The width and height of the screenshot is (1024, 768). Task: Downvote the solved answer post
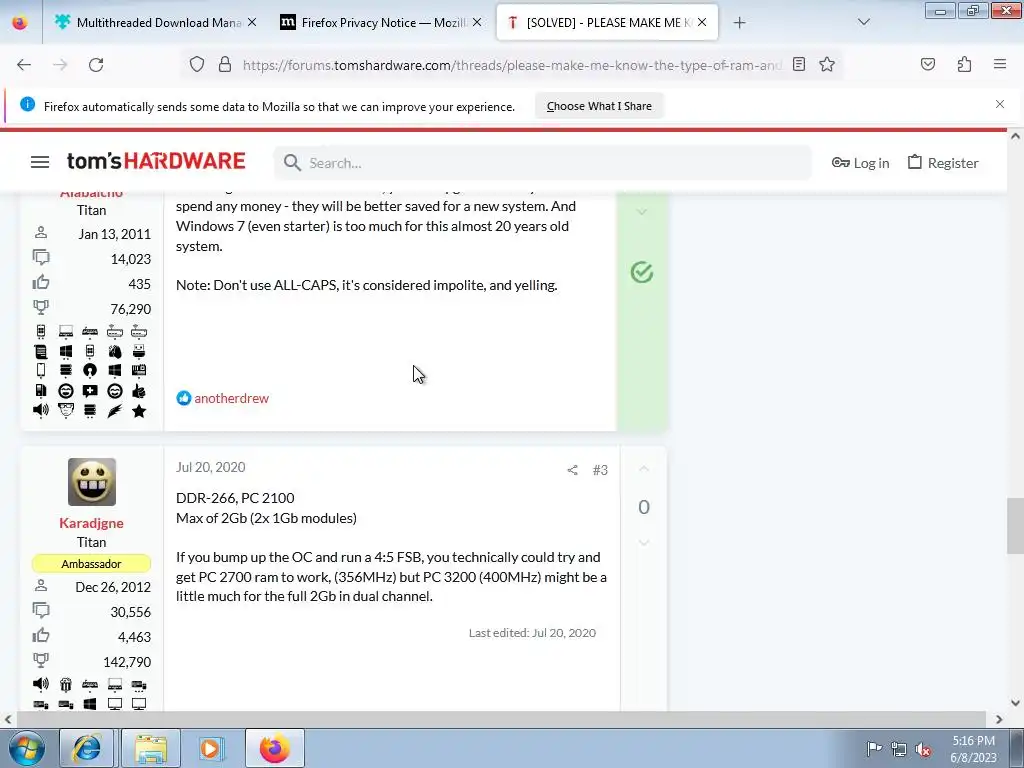[x=642, y=212]
